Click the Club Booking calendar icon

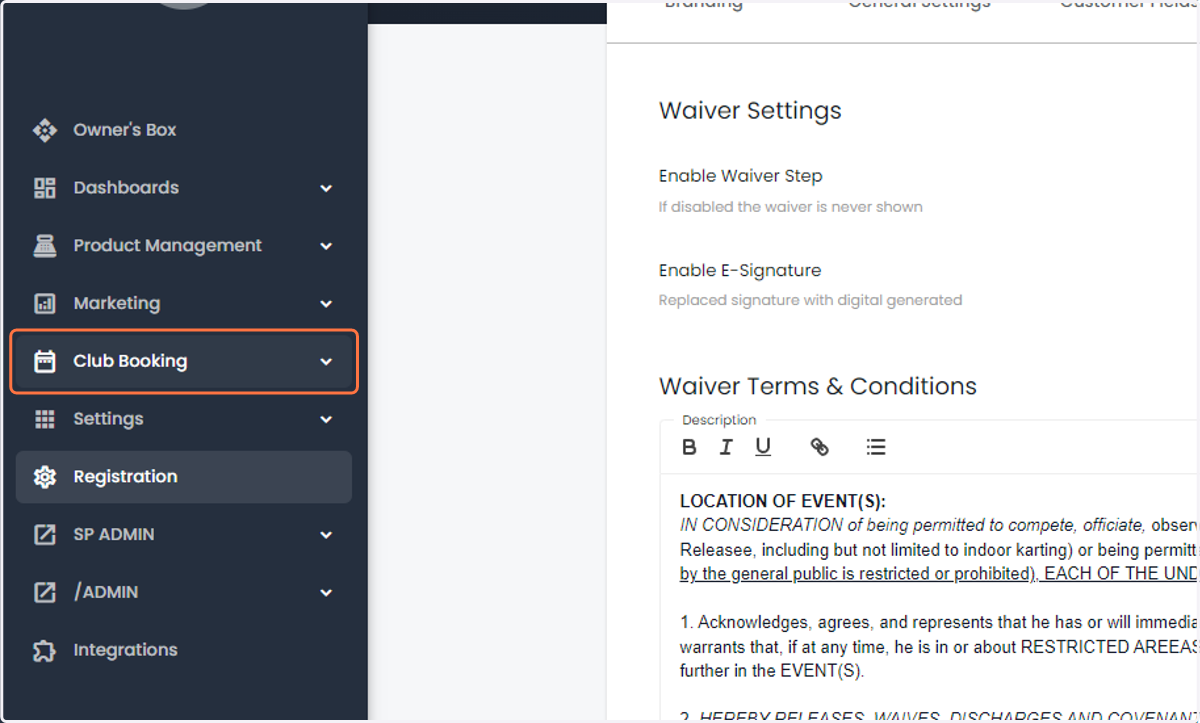[44, 361]
